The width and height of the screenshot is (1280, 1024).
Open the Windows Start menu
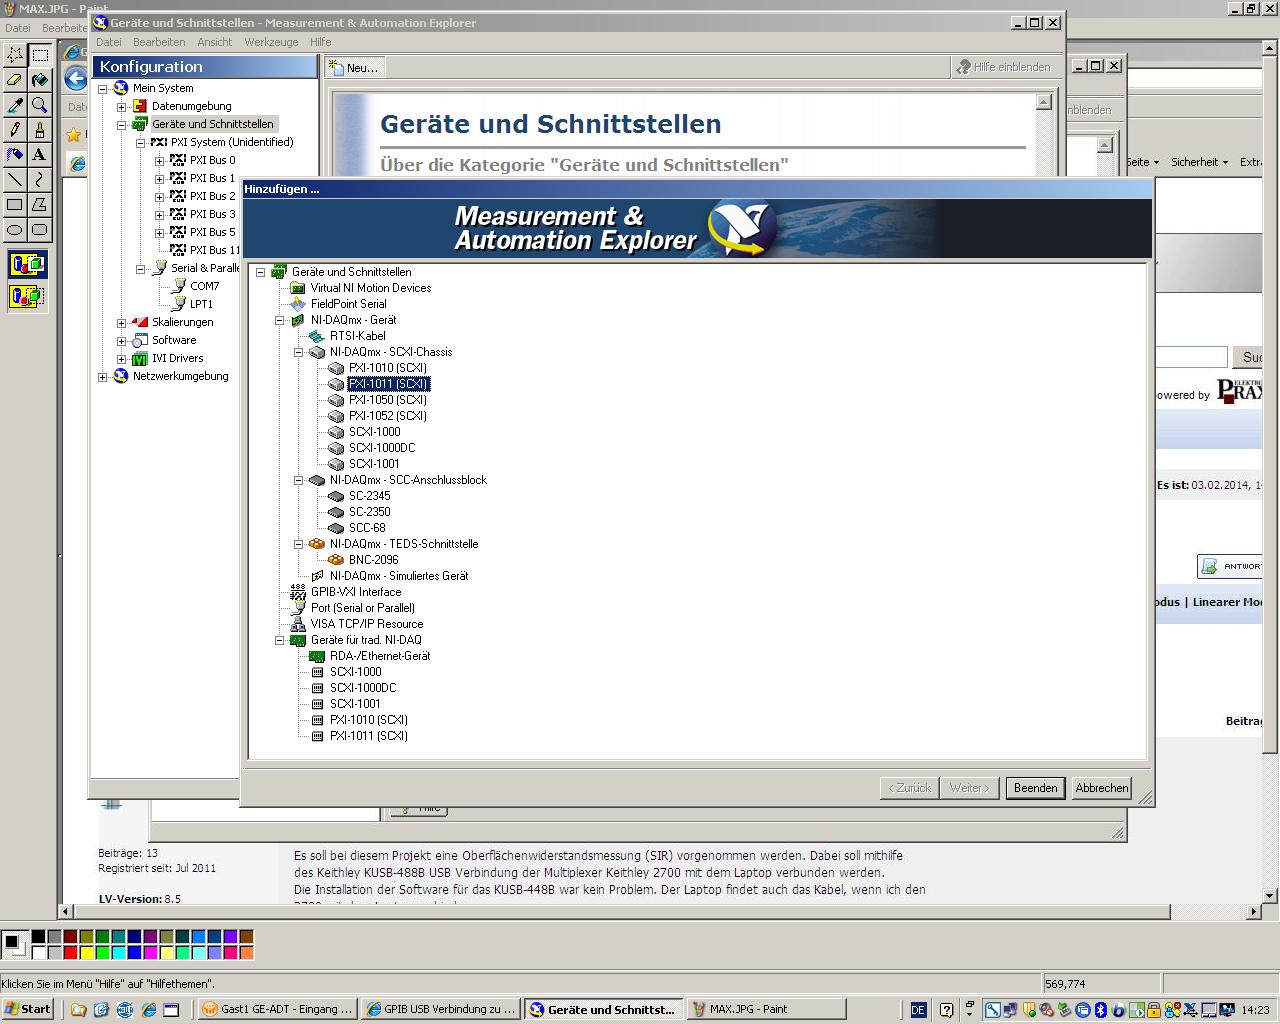tap(28, 1009)
